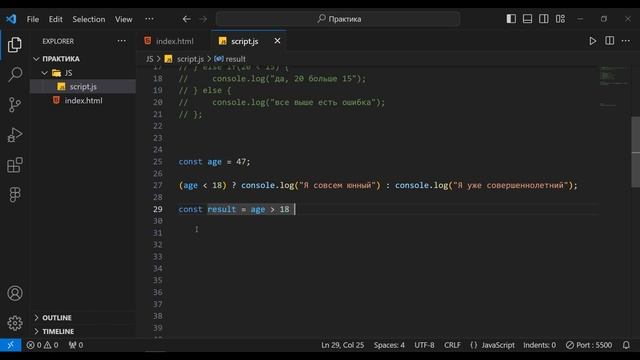Split the editor to the right
640x360 pixels.
coord(609,41)
